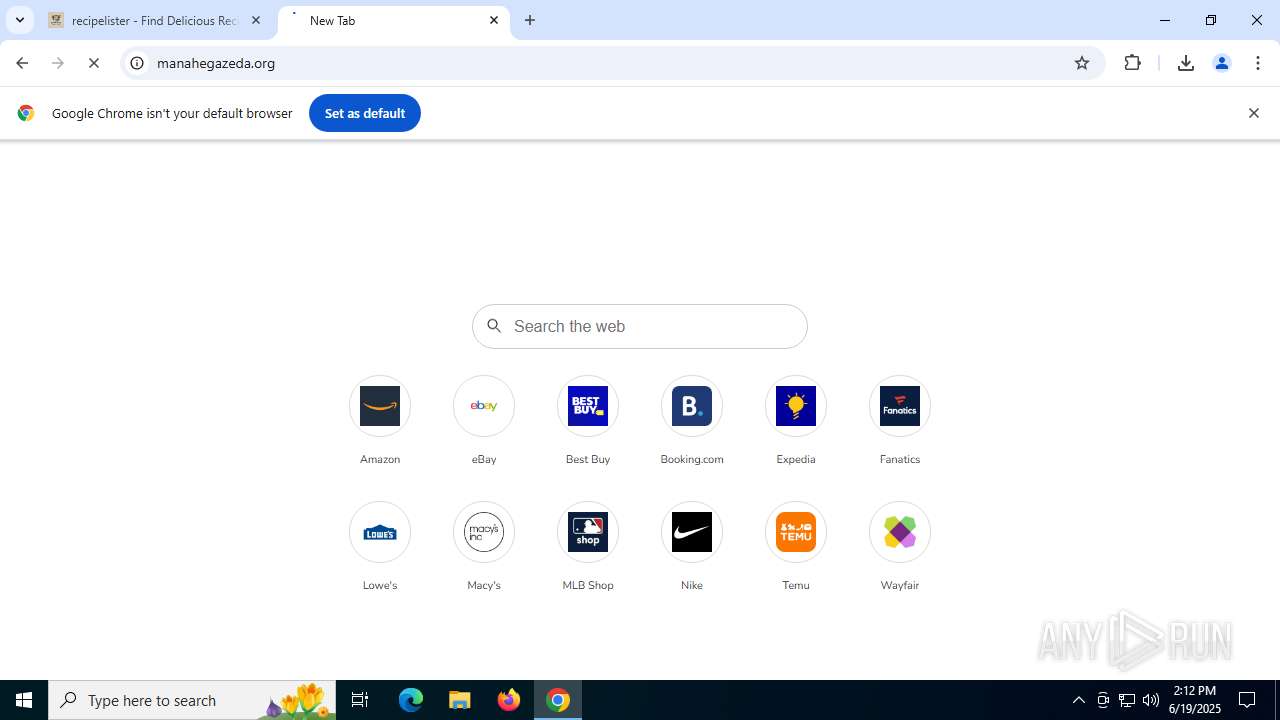Open Chrome's three-dot menu

coord(1258,63)
